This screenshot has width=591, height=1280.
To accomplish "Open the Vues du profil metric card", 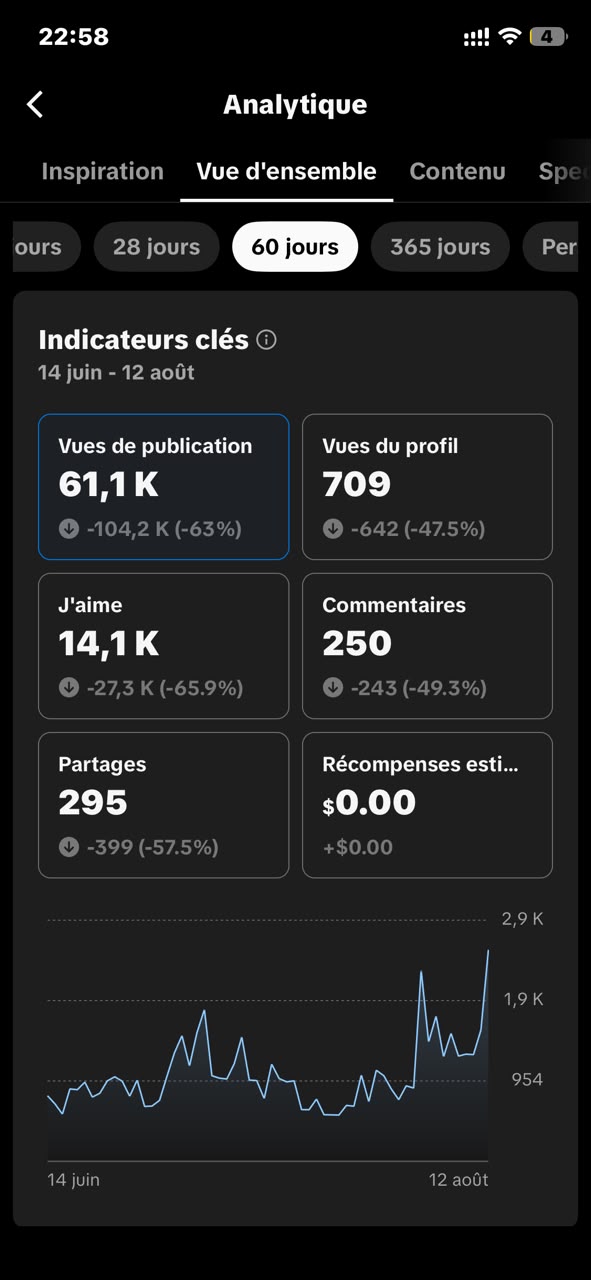I will click(x=427, y=487).
